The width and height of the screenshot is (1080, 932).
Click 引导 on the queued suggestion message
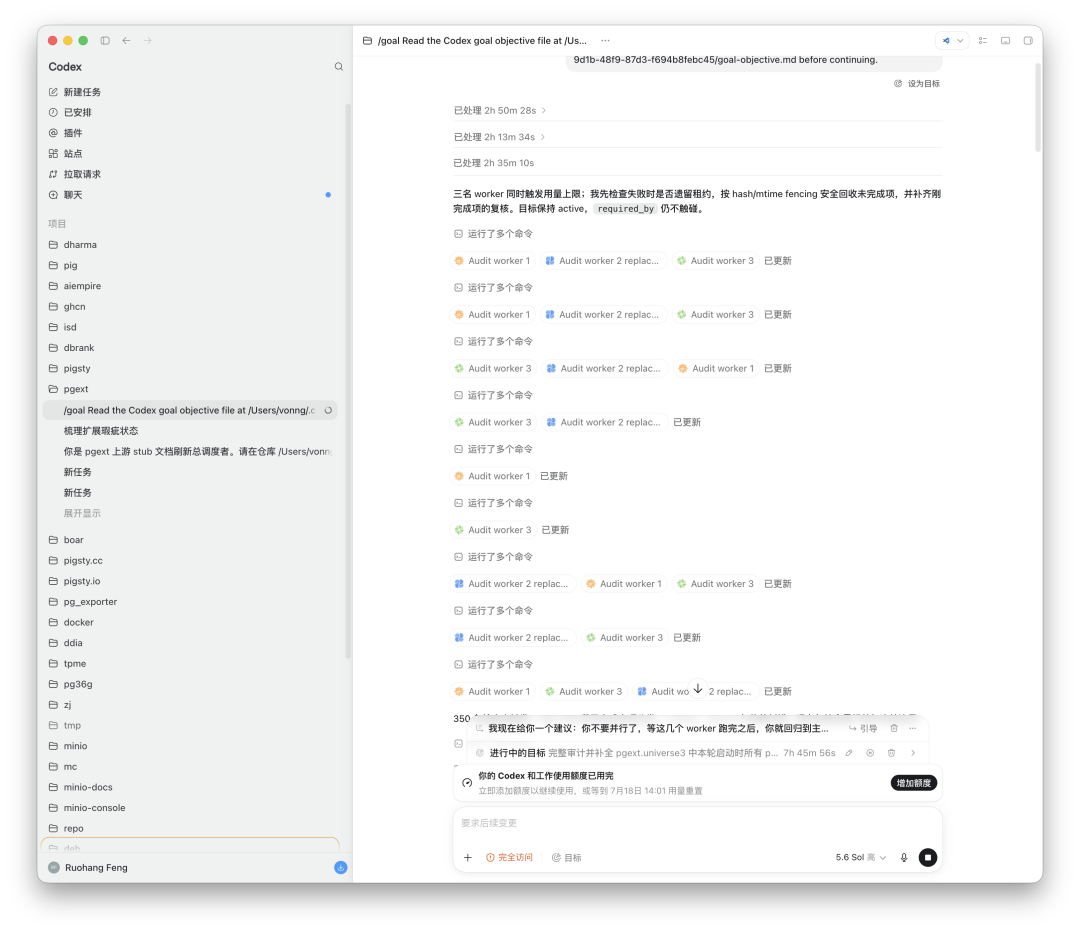(862, 728)
